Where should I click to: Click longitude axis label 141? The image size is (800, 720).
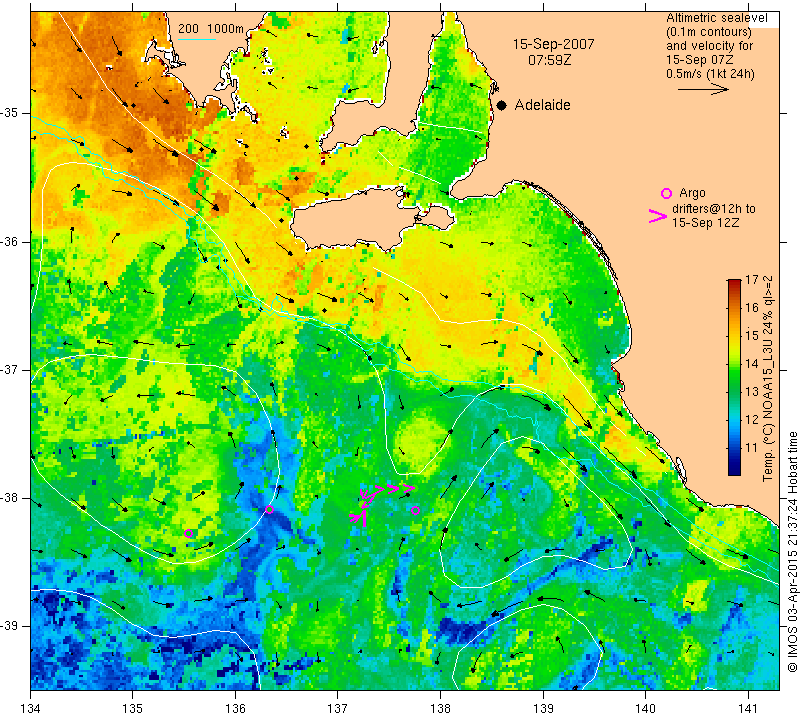pyautogui.click(x=748, y=709)
